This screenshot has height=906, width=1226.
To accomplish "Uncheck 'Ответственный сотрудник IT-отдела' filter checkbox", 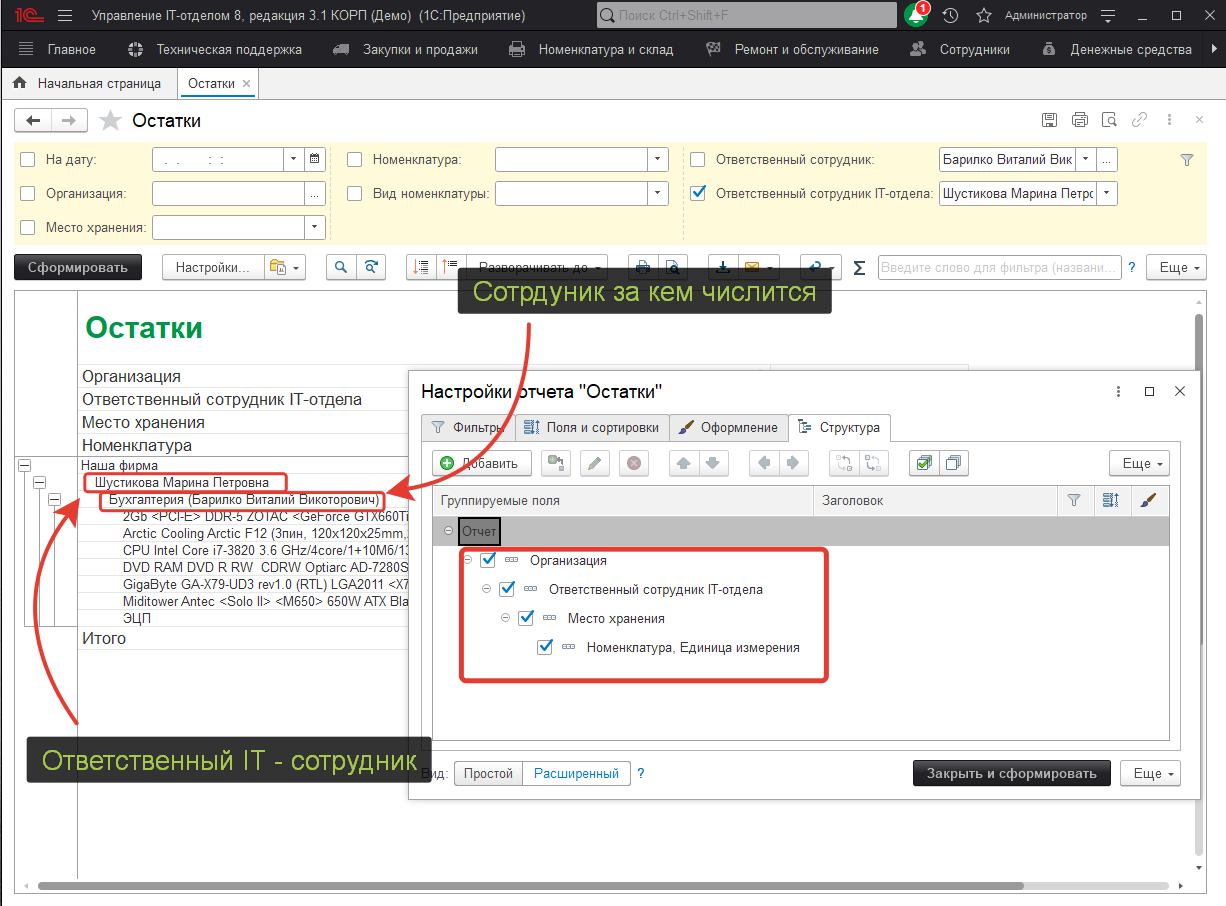I will 698,194.
